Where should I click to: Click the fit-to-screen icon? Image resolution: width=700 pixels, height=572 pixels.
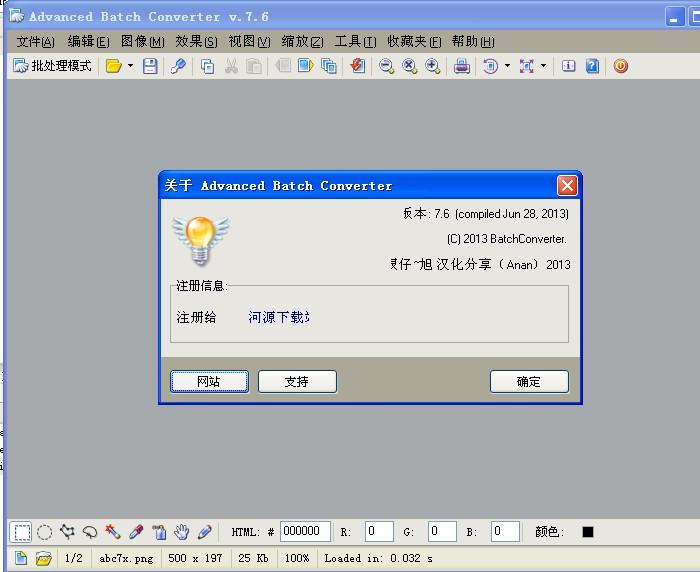pyautogui.click(x=527, y=66)
